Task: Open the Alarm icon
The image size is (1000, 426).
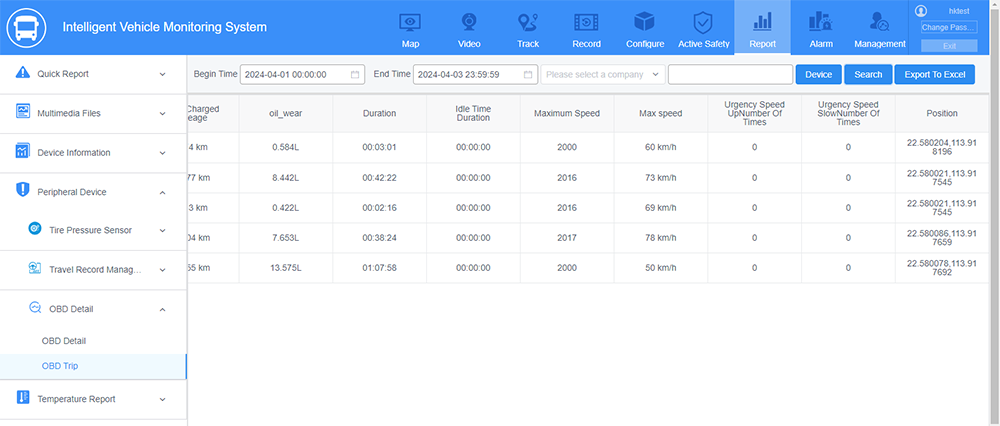Action: (x=820, y=22)
